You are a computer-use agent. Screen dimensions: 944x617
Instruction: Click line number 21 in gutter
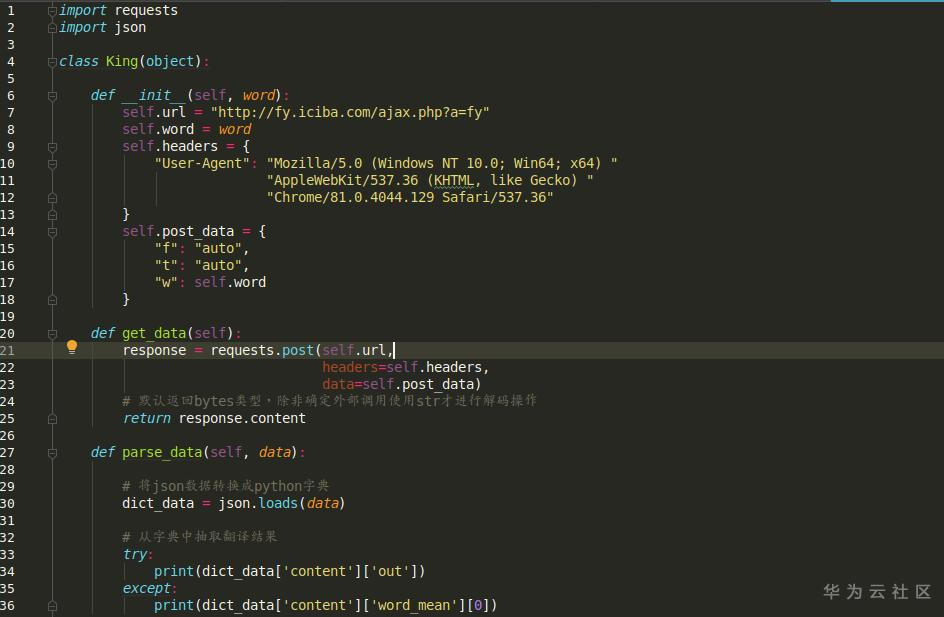click(7, 350)
